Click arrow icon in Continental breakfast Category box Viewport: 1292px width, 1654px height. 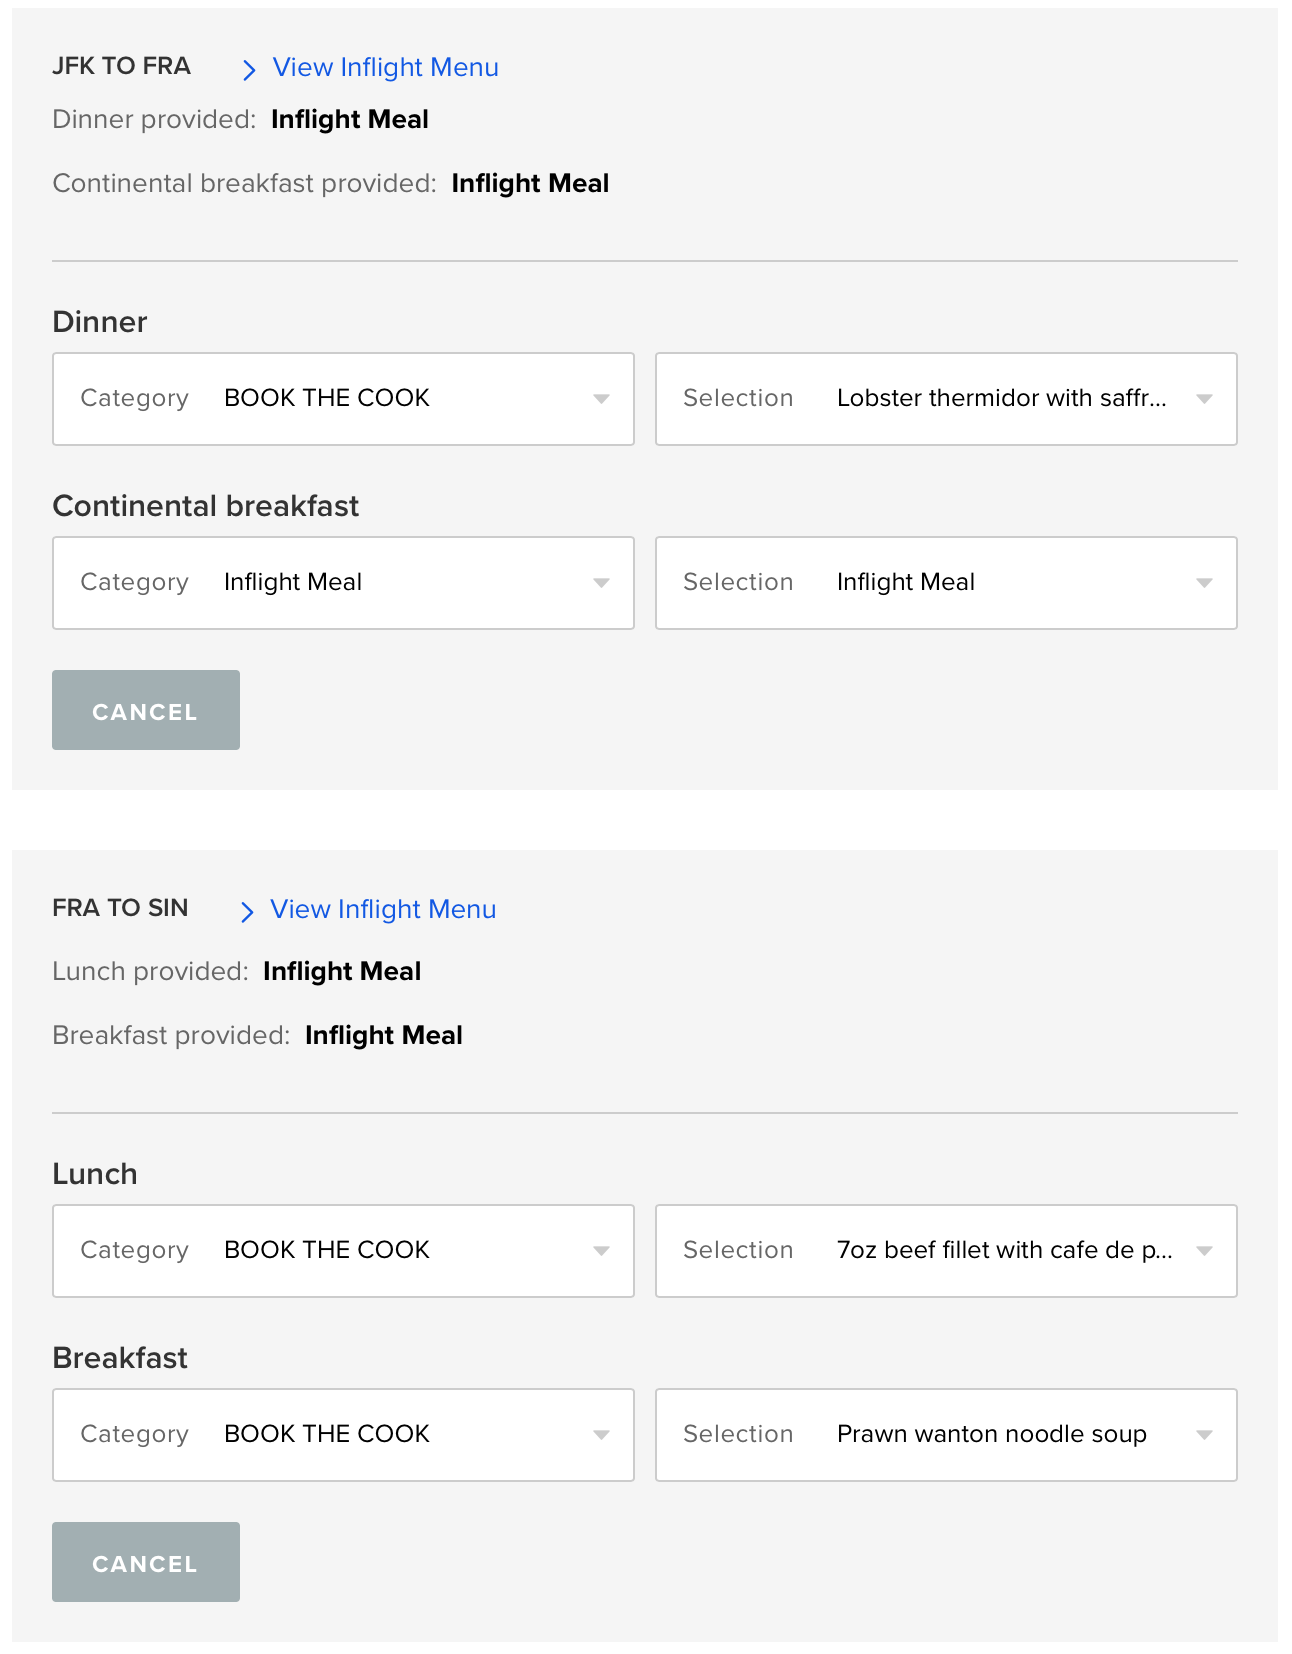tap(601, 583)
